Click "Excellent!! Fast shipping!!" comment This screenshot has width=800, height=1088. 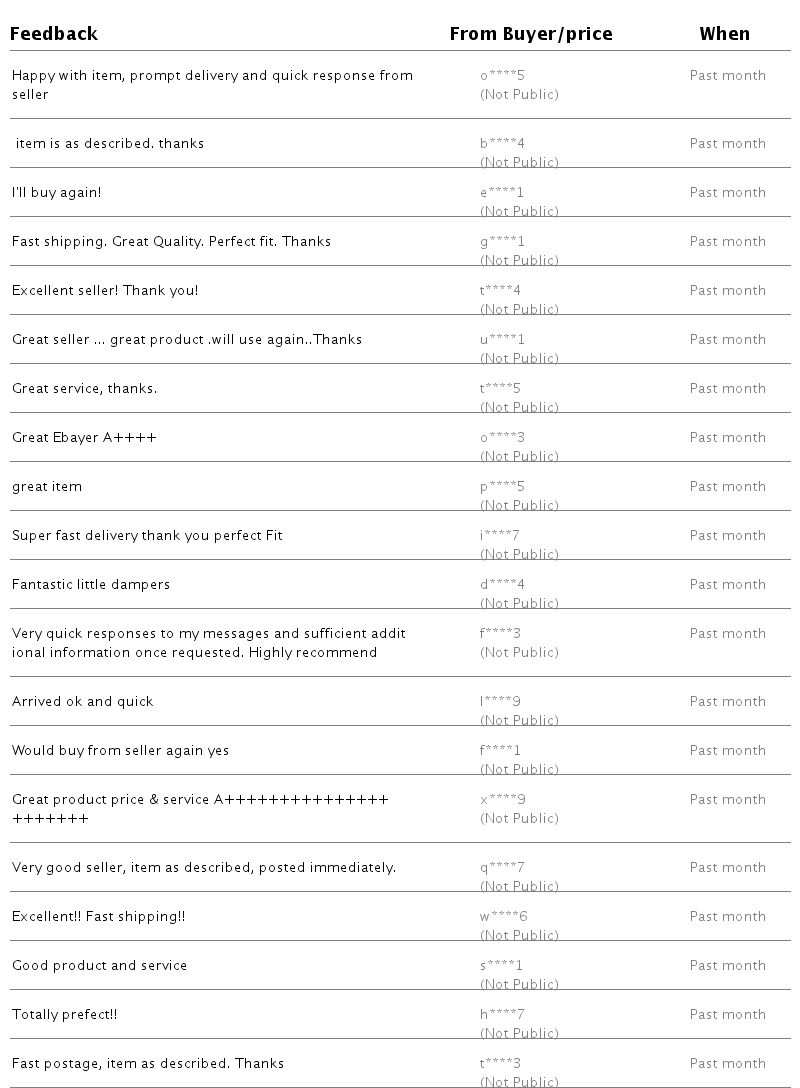tap(98, 916)
